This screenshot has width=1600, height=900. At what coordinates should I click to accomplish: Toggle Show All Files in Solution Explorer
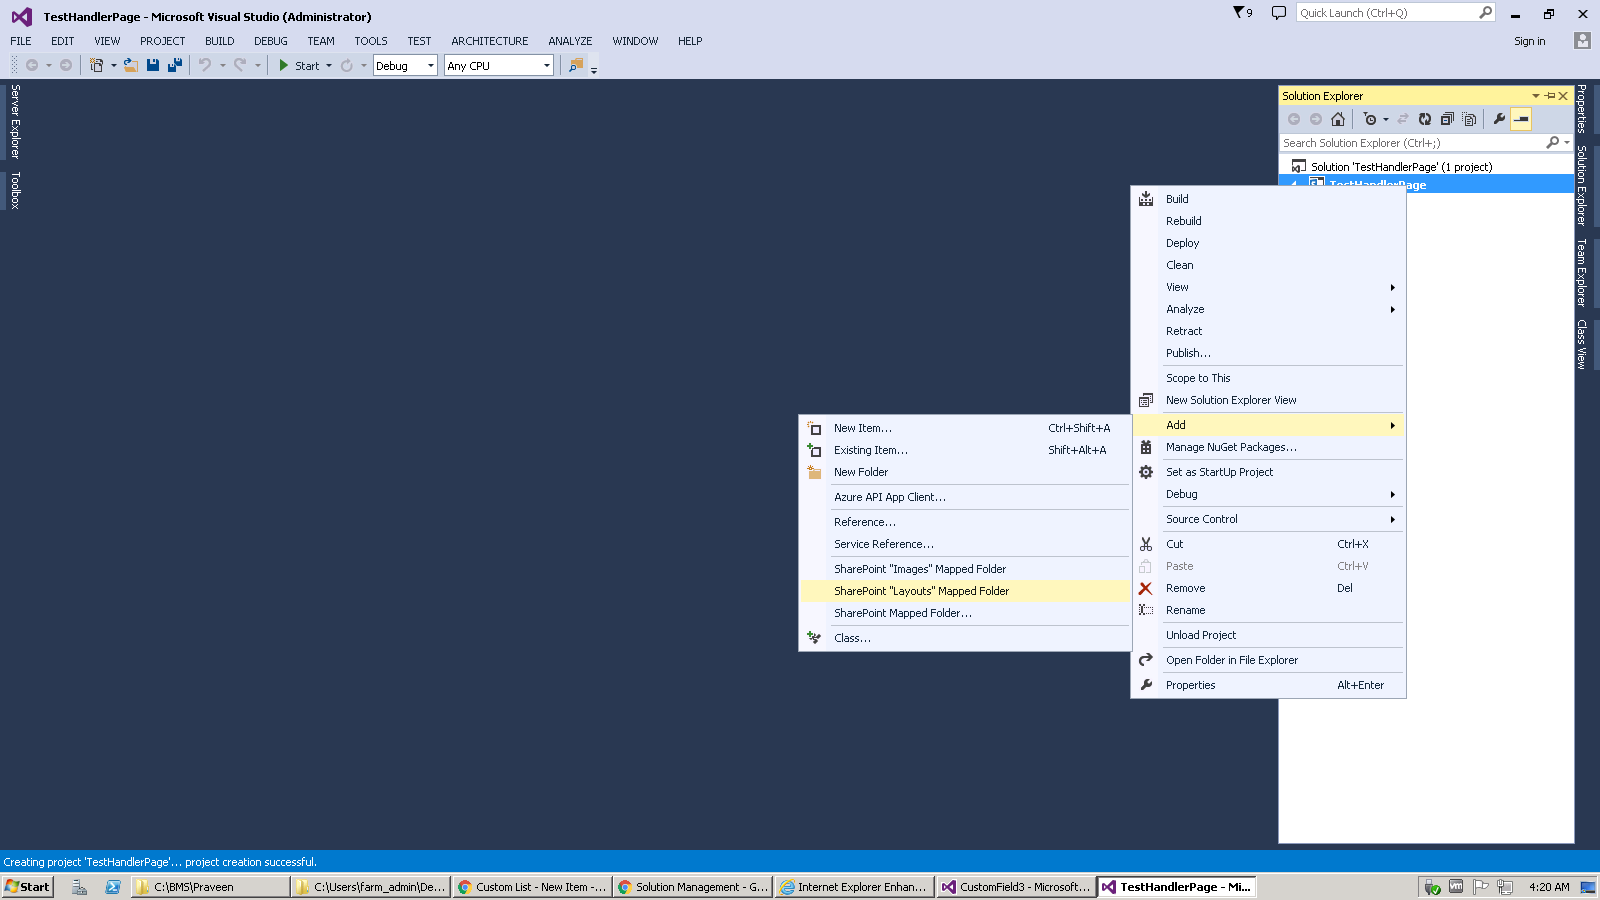click(1469, 119)
